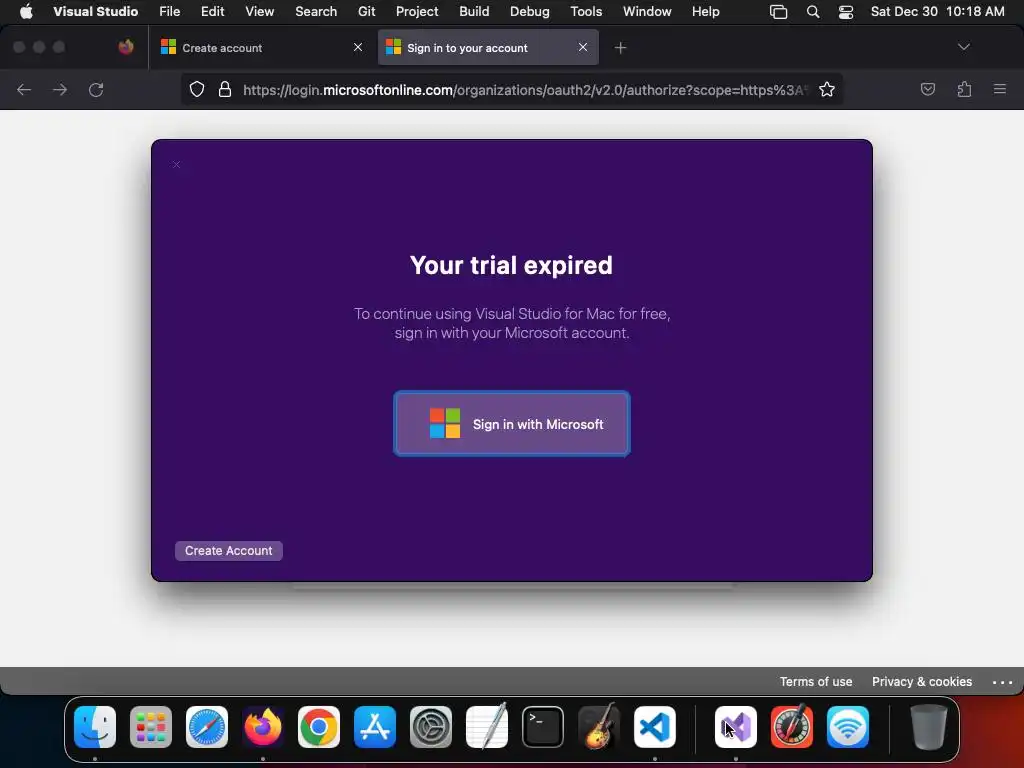Image resolution: width=1024 pixels, height=768 pixels.
Task: Click the Create Account button
Action: (x=229, y=551)
